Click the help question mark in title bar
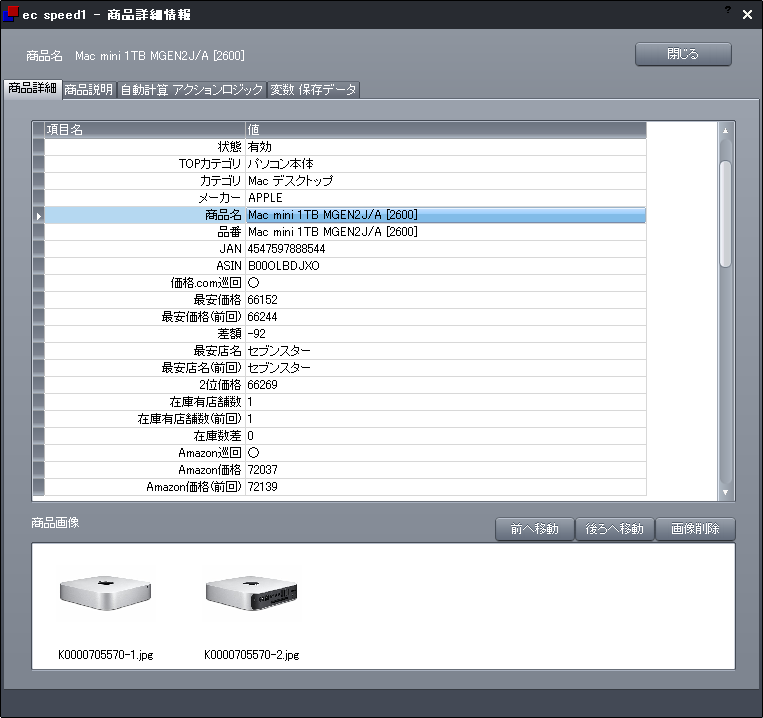763x718 pixels. (x=728, y=9)
